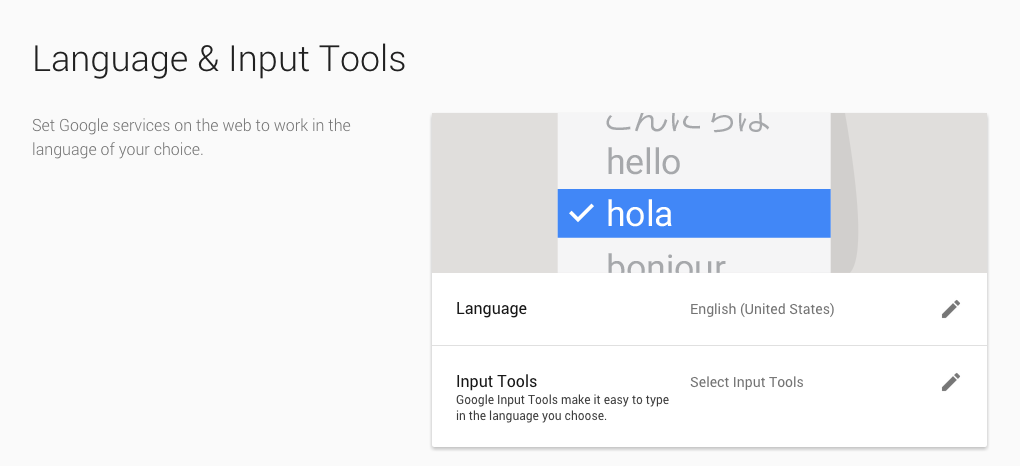The height and width of the screenshot is (466, 1020).
Task: Click the Language row label
Action: pyautogui.click(x=491, y=308)
